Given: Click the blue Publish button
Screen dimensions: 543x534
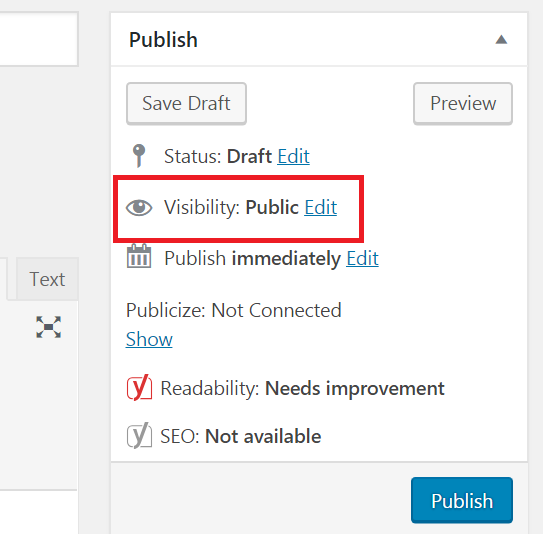Looking at the screenshot, I should (462, 500).
